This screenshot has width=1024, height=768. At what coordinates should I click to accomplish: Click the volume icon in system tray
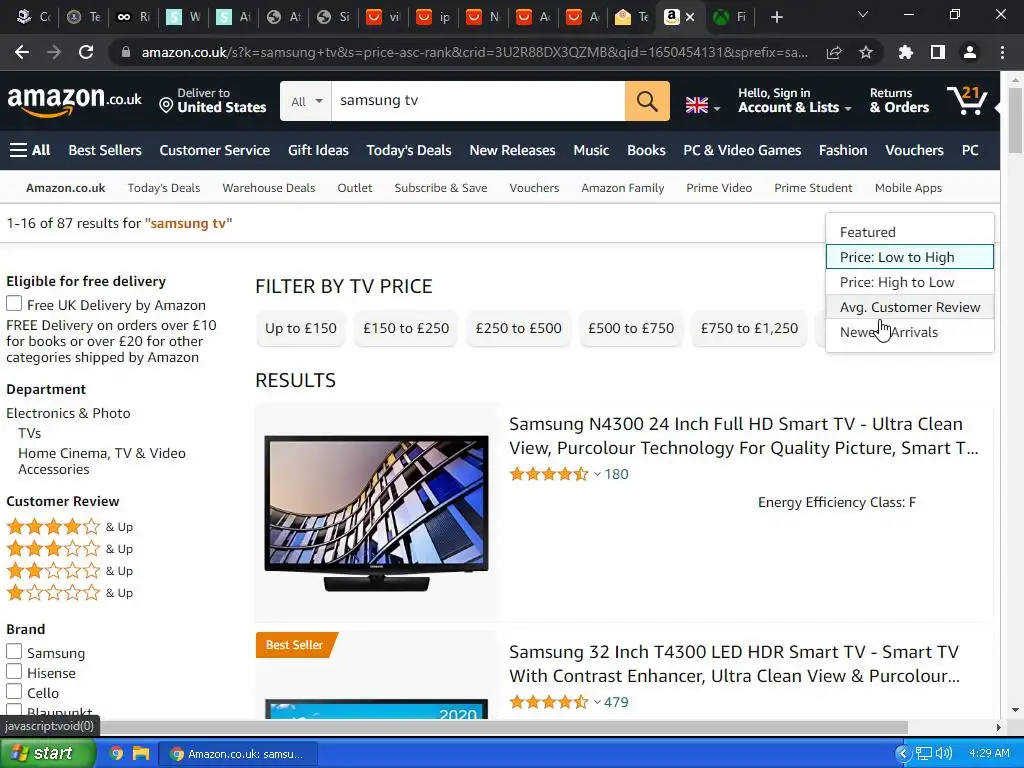tap(944, 754)
